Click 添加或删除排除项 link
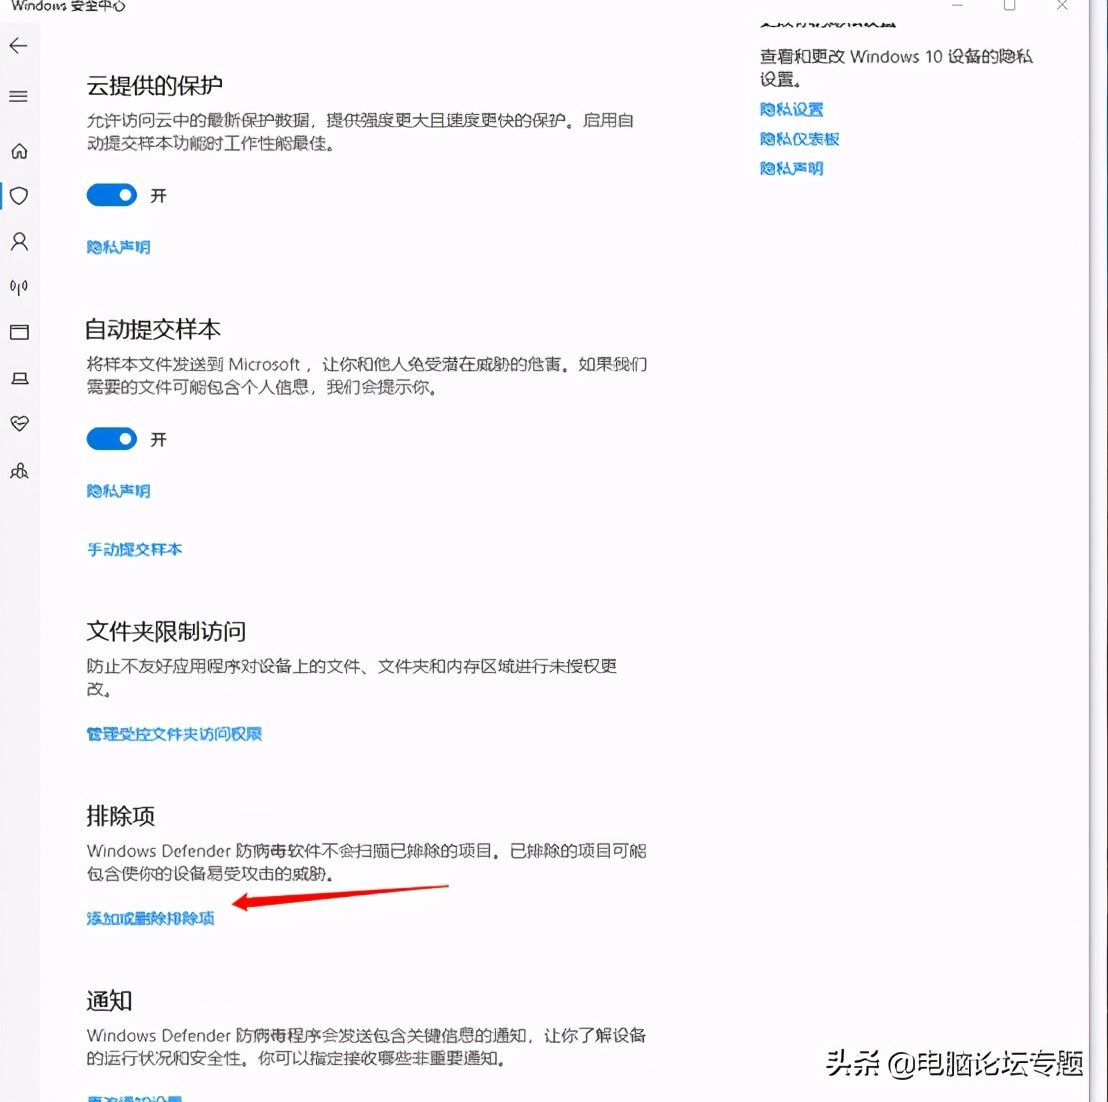The image size is (1108, 1102). [x=150, y=917]
